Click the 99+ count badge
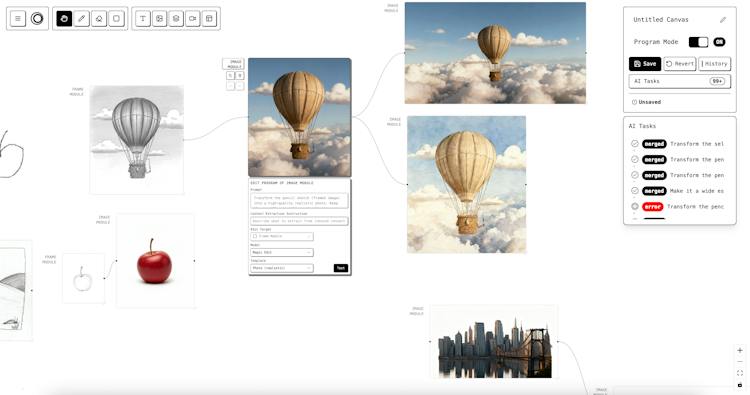This screenshot has width=750, height=395. point(717,81)
